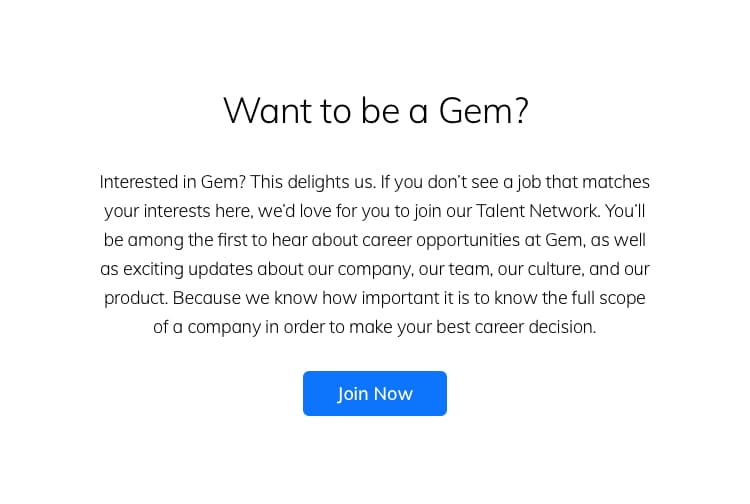
Task: Click the line starting "your interests here"
Action: 375,211
